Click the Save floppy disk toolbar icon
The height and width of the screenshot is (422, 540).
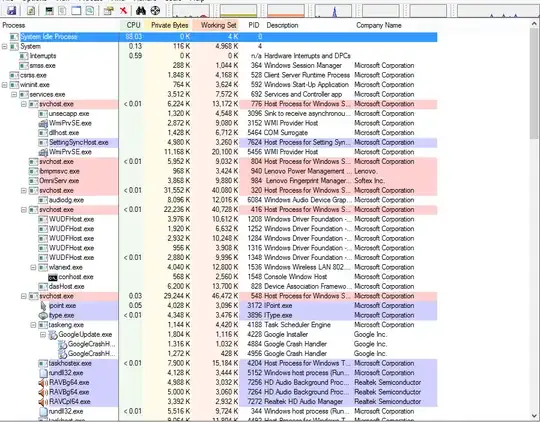coord(12,10)
